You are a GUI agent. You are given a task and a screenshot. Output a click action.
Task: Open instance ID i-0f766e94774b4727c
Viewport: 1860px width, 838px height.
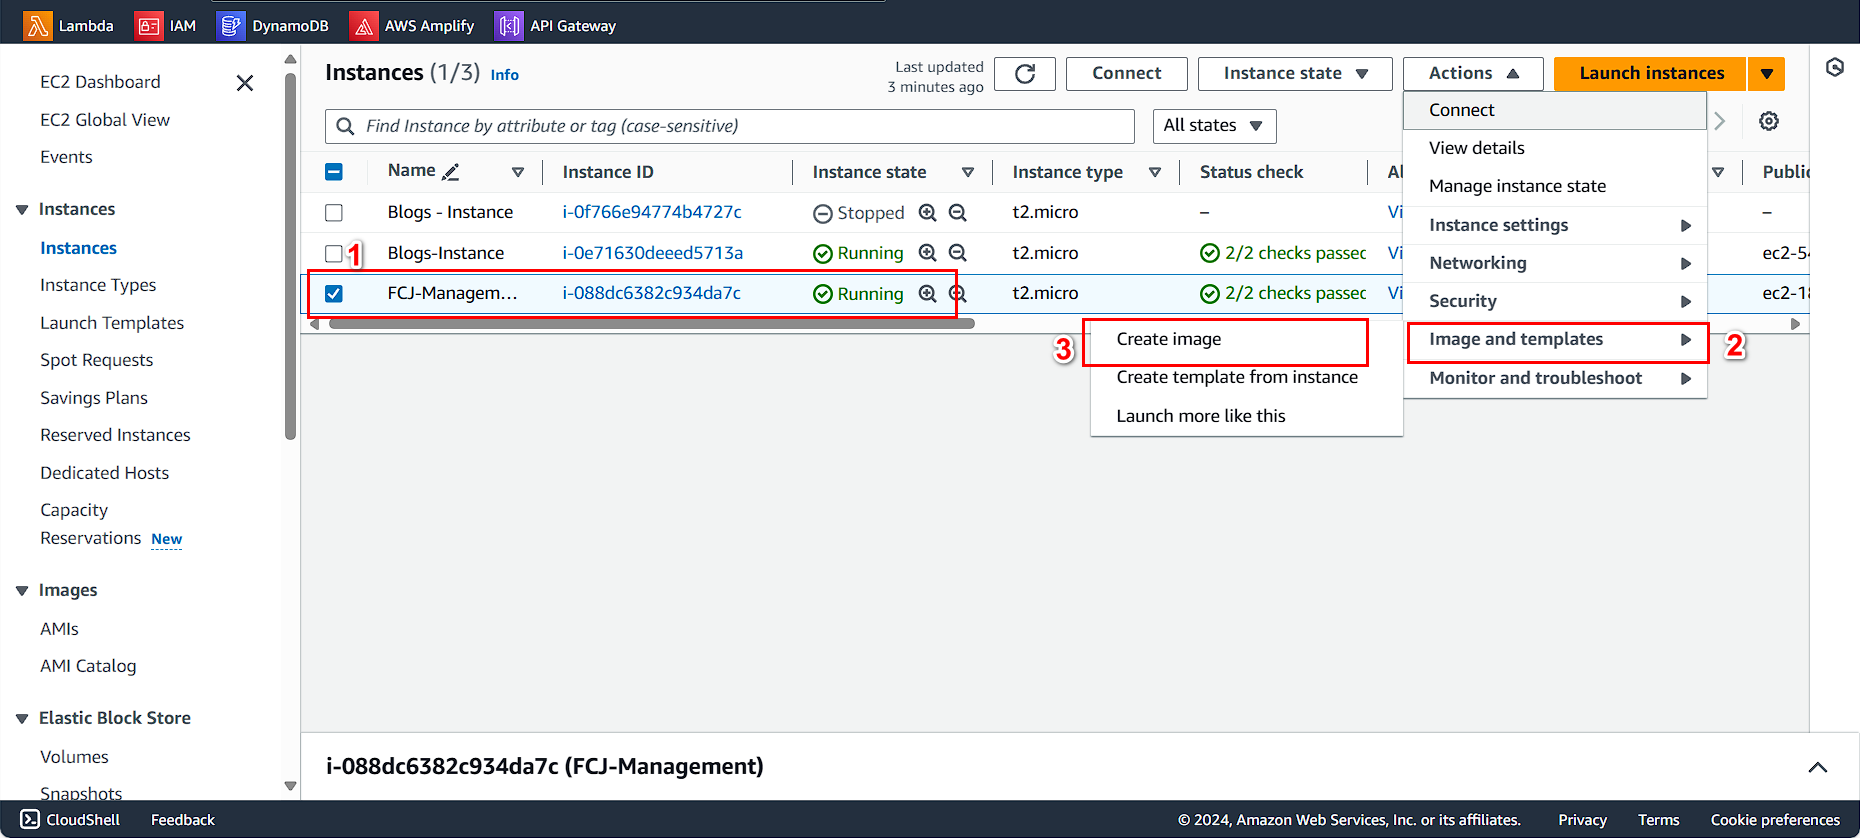(x=652, y=212)
